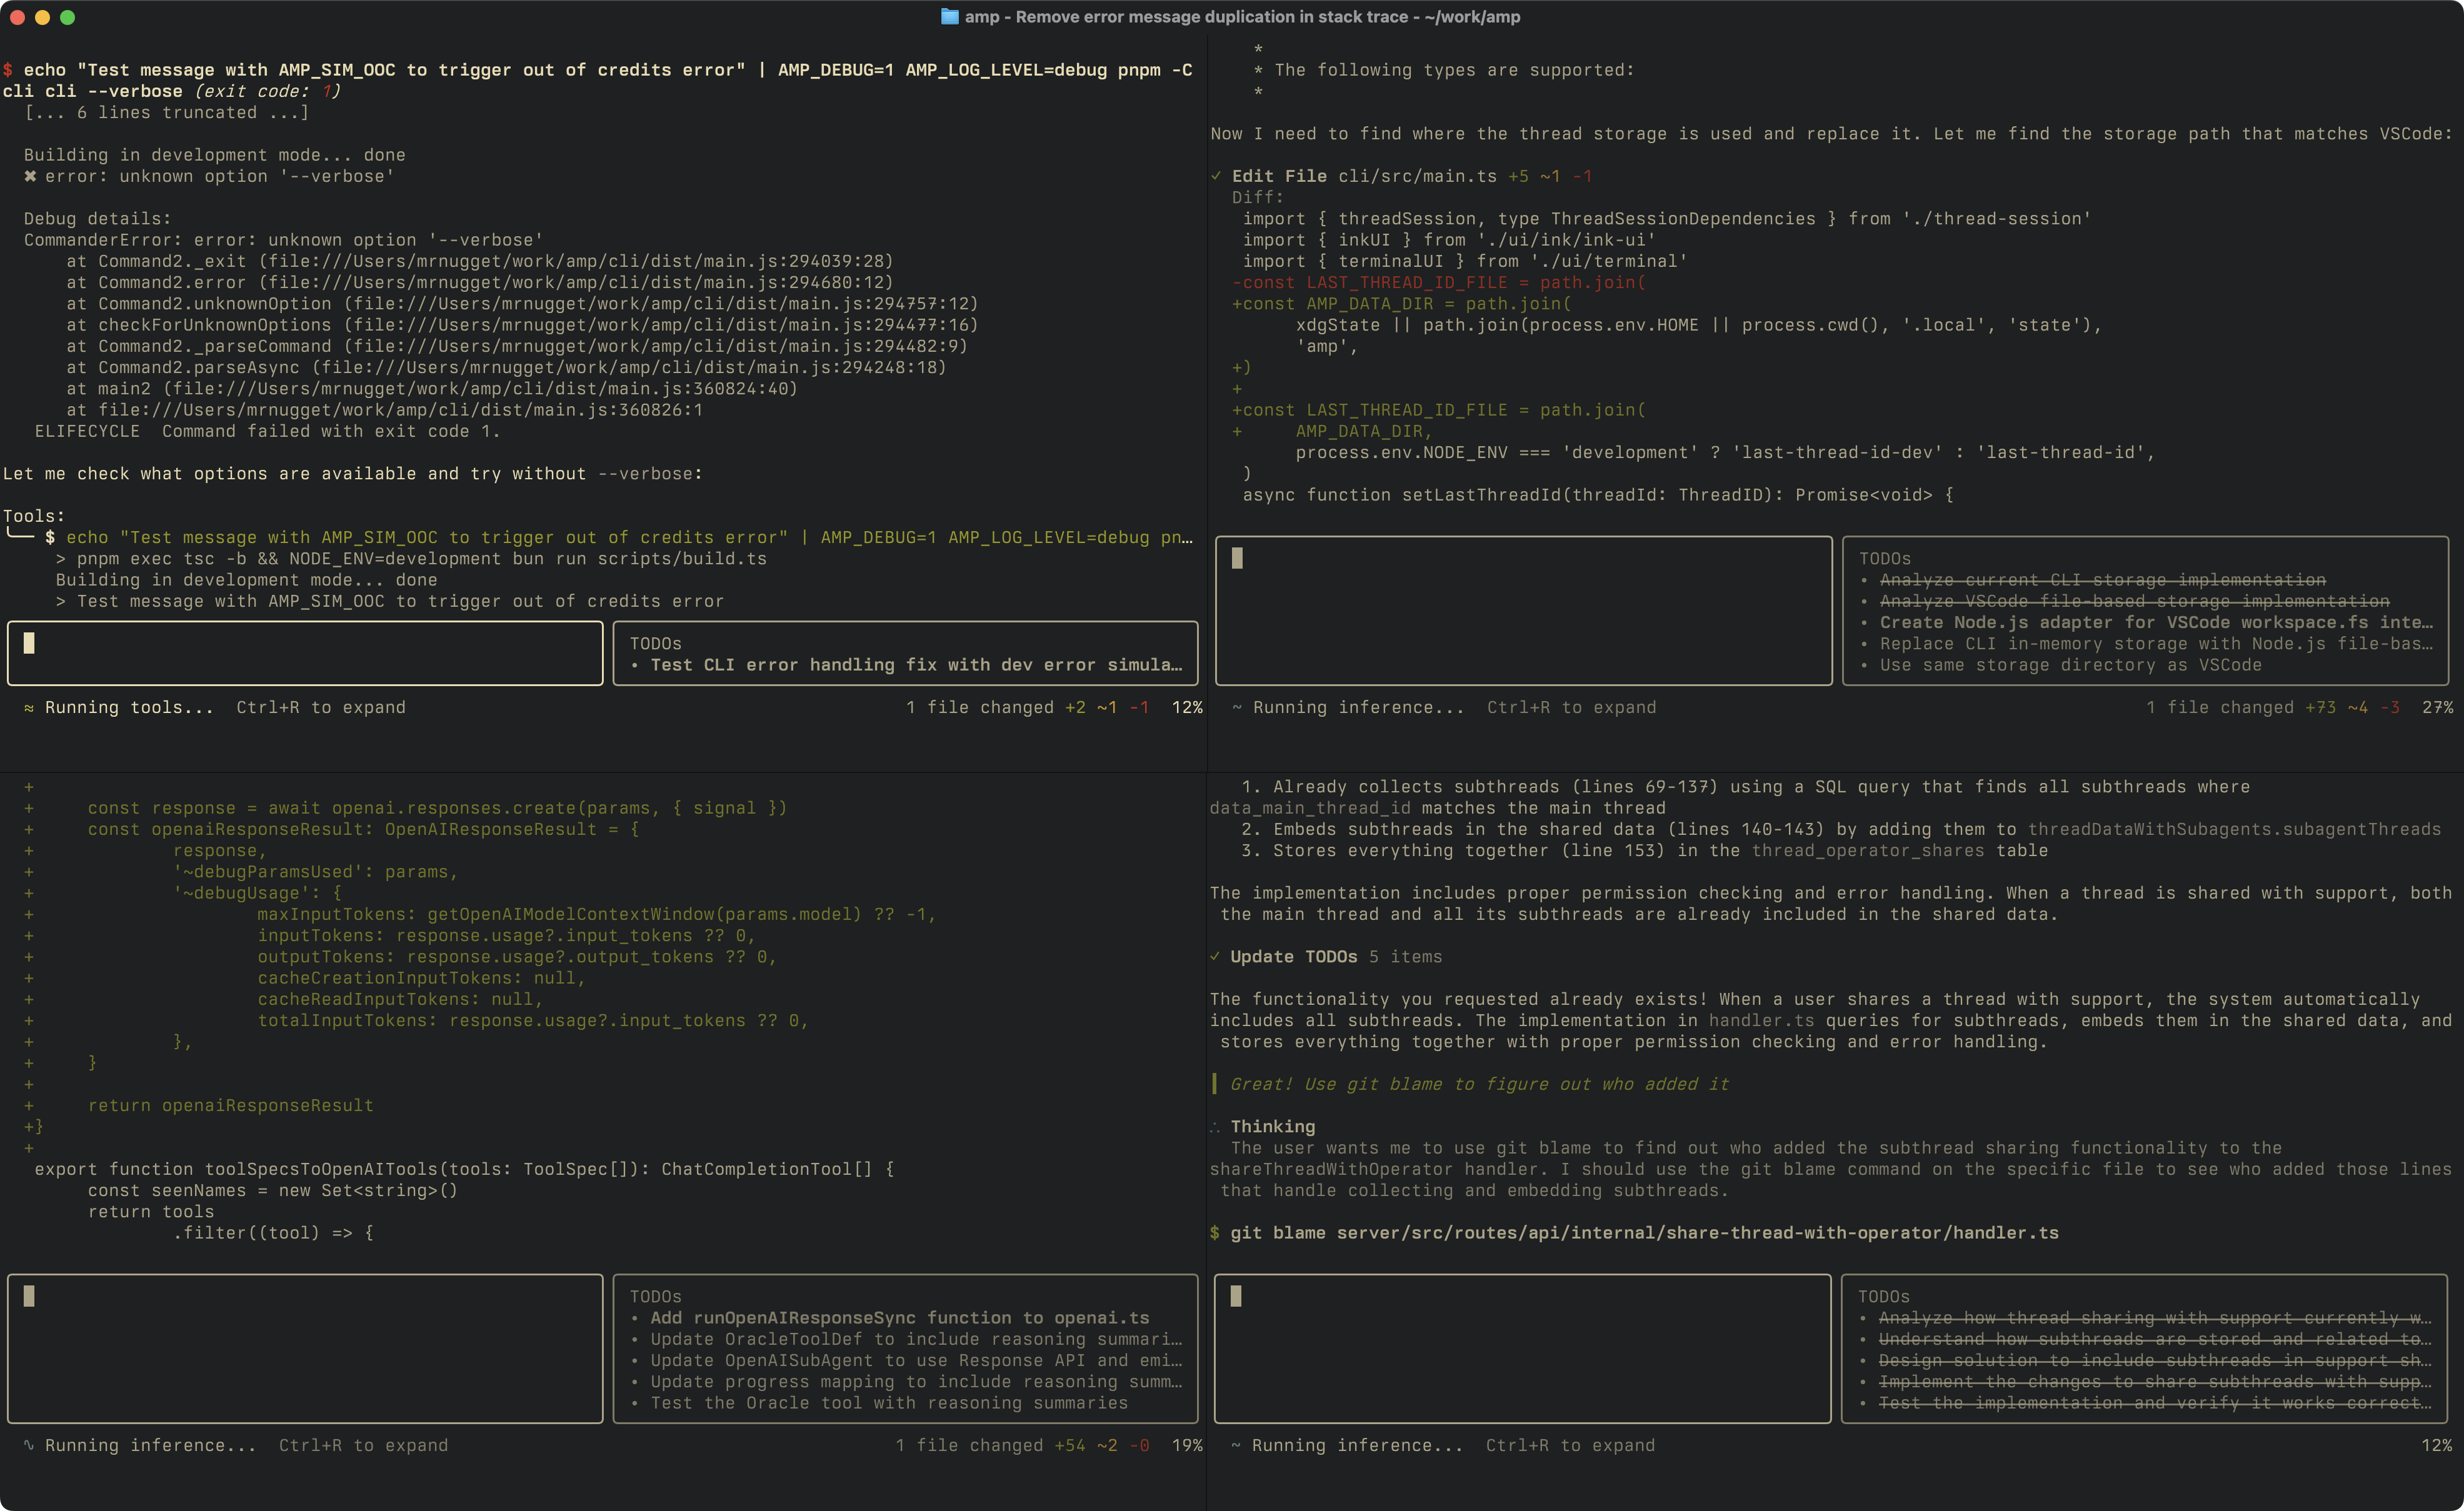The image size is (2464, 1511).
Task: Click TODO 'Design solution to include subthreads'
Action: click(2155, 1360)
